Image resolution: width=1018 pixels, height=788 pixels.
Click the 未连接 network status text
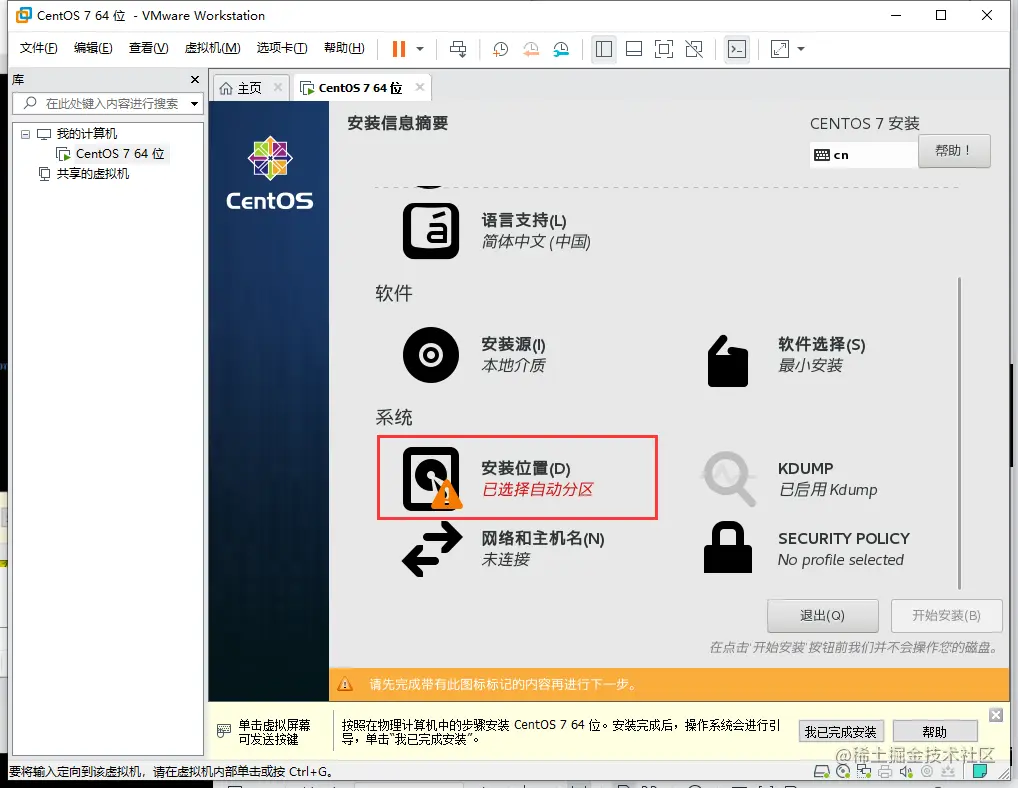tap(506, 560)
